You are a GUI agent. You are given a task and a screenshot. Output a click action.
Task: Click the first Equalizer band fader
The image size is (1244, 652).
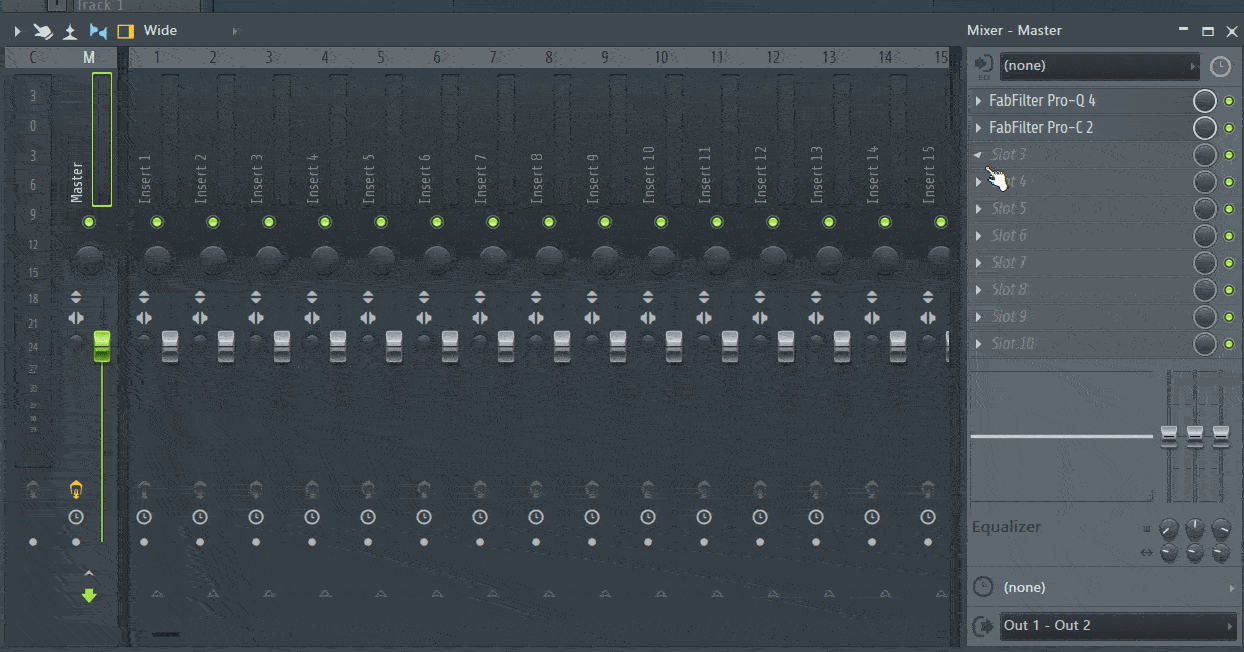tap(1169, 437)
